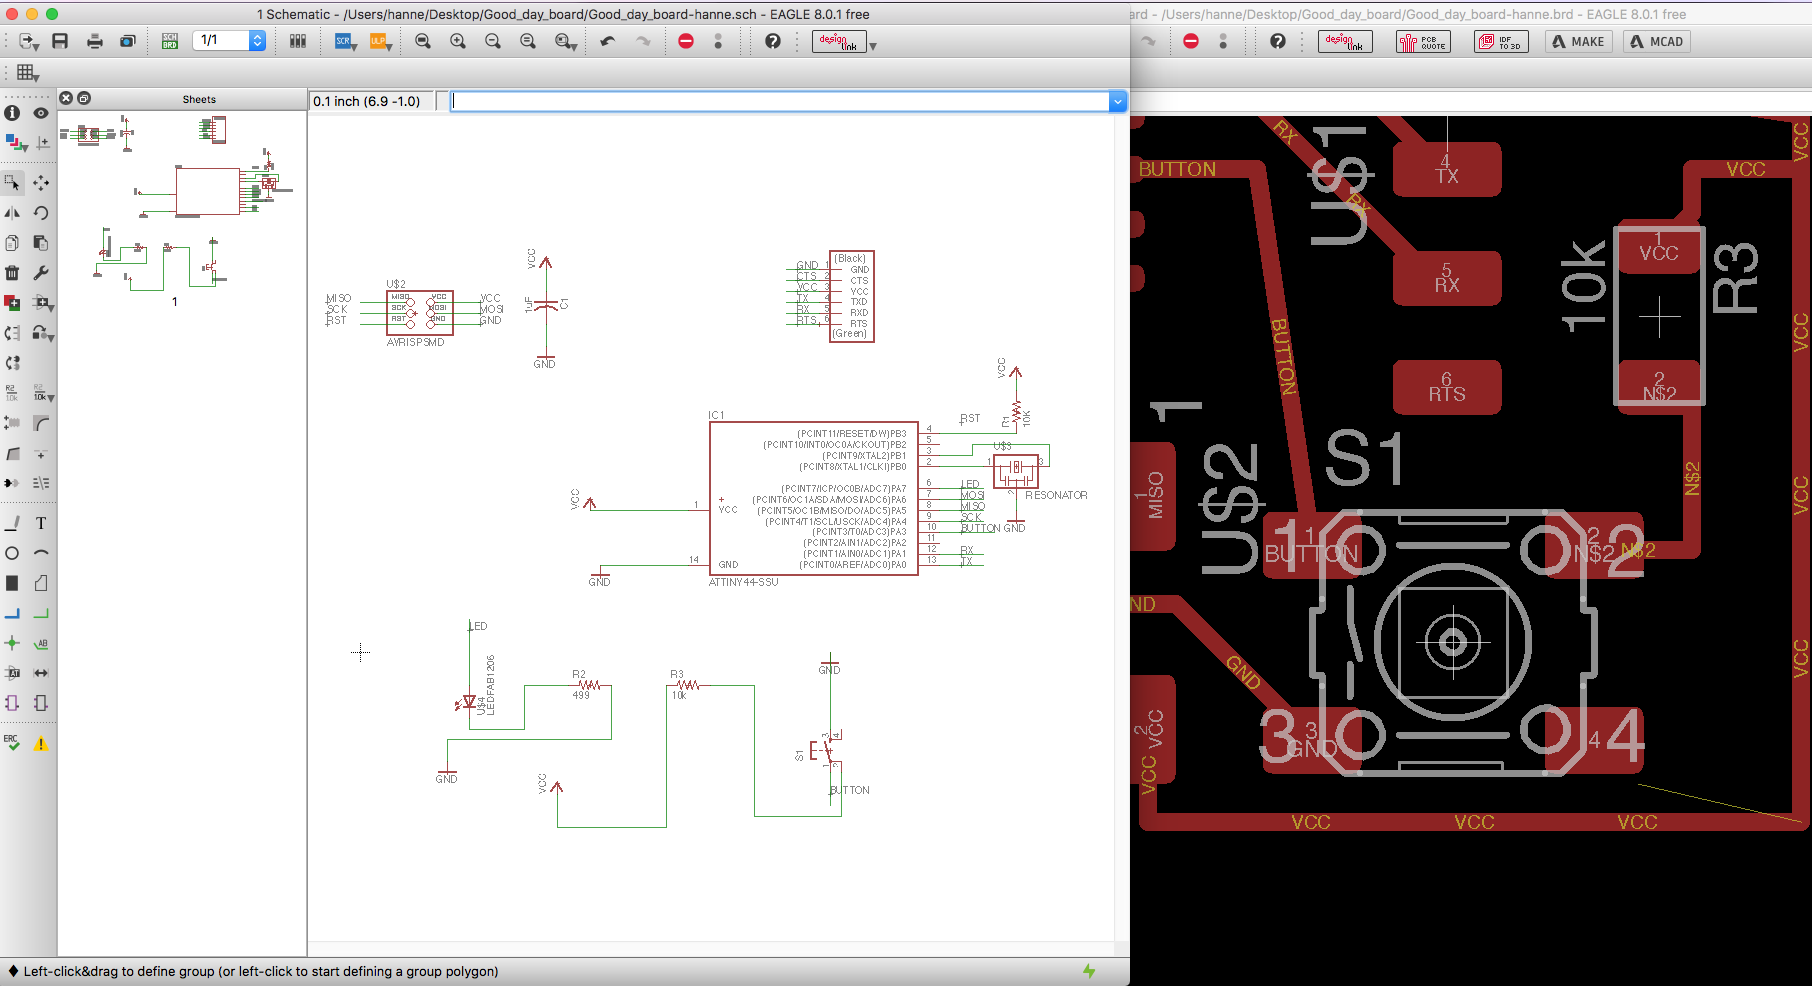Click the lightning status icon
This screenshot has width=1812, height=986.
click(1089, 971)
